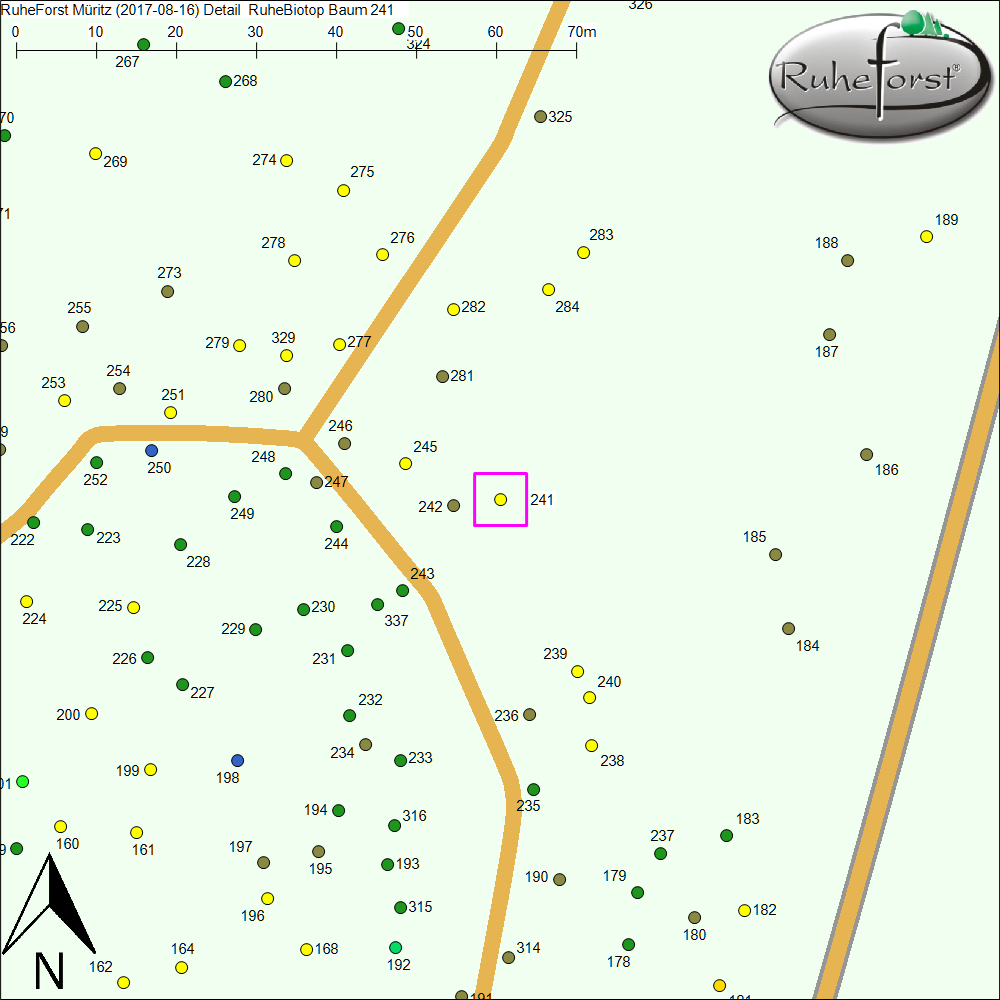
Task: Select dark green tree marker 183
Action: (726, 835)
